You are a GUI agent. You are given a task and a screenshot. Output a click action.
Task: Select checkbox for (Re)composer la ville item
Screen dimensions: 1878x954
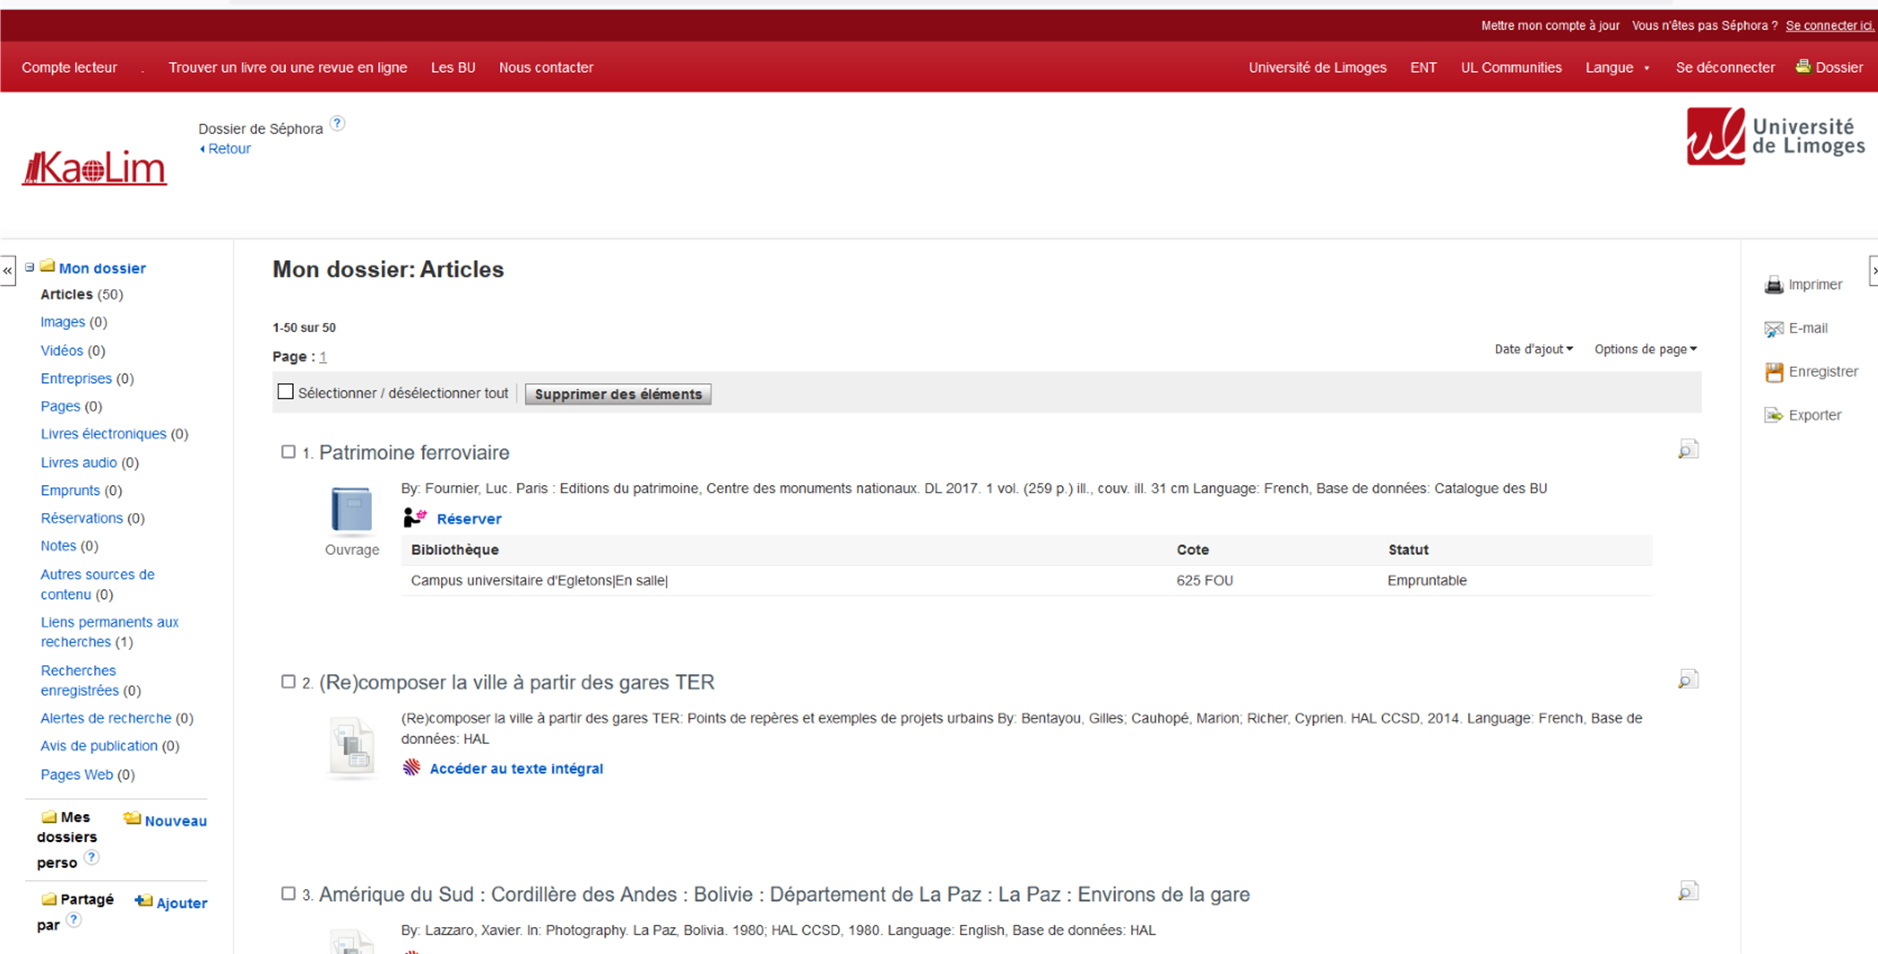point(288,682)
